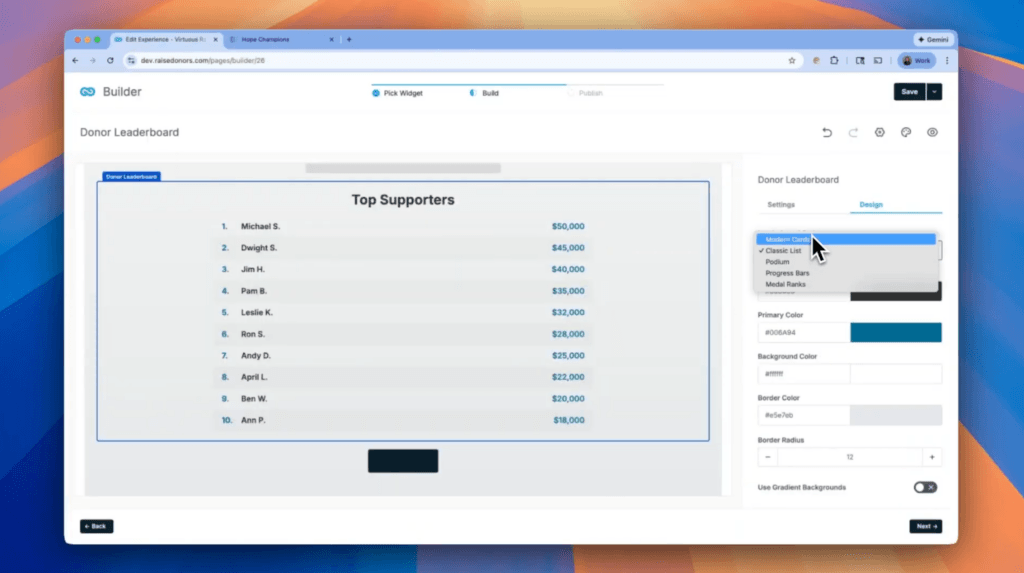This screenshot has width=1024, height=573.
Task: Edit the Primary Color hex field
Action: pos(804,333)
